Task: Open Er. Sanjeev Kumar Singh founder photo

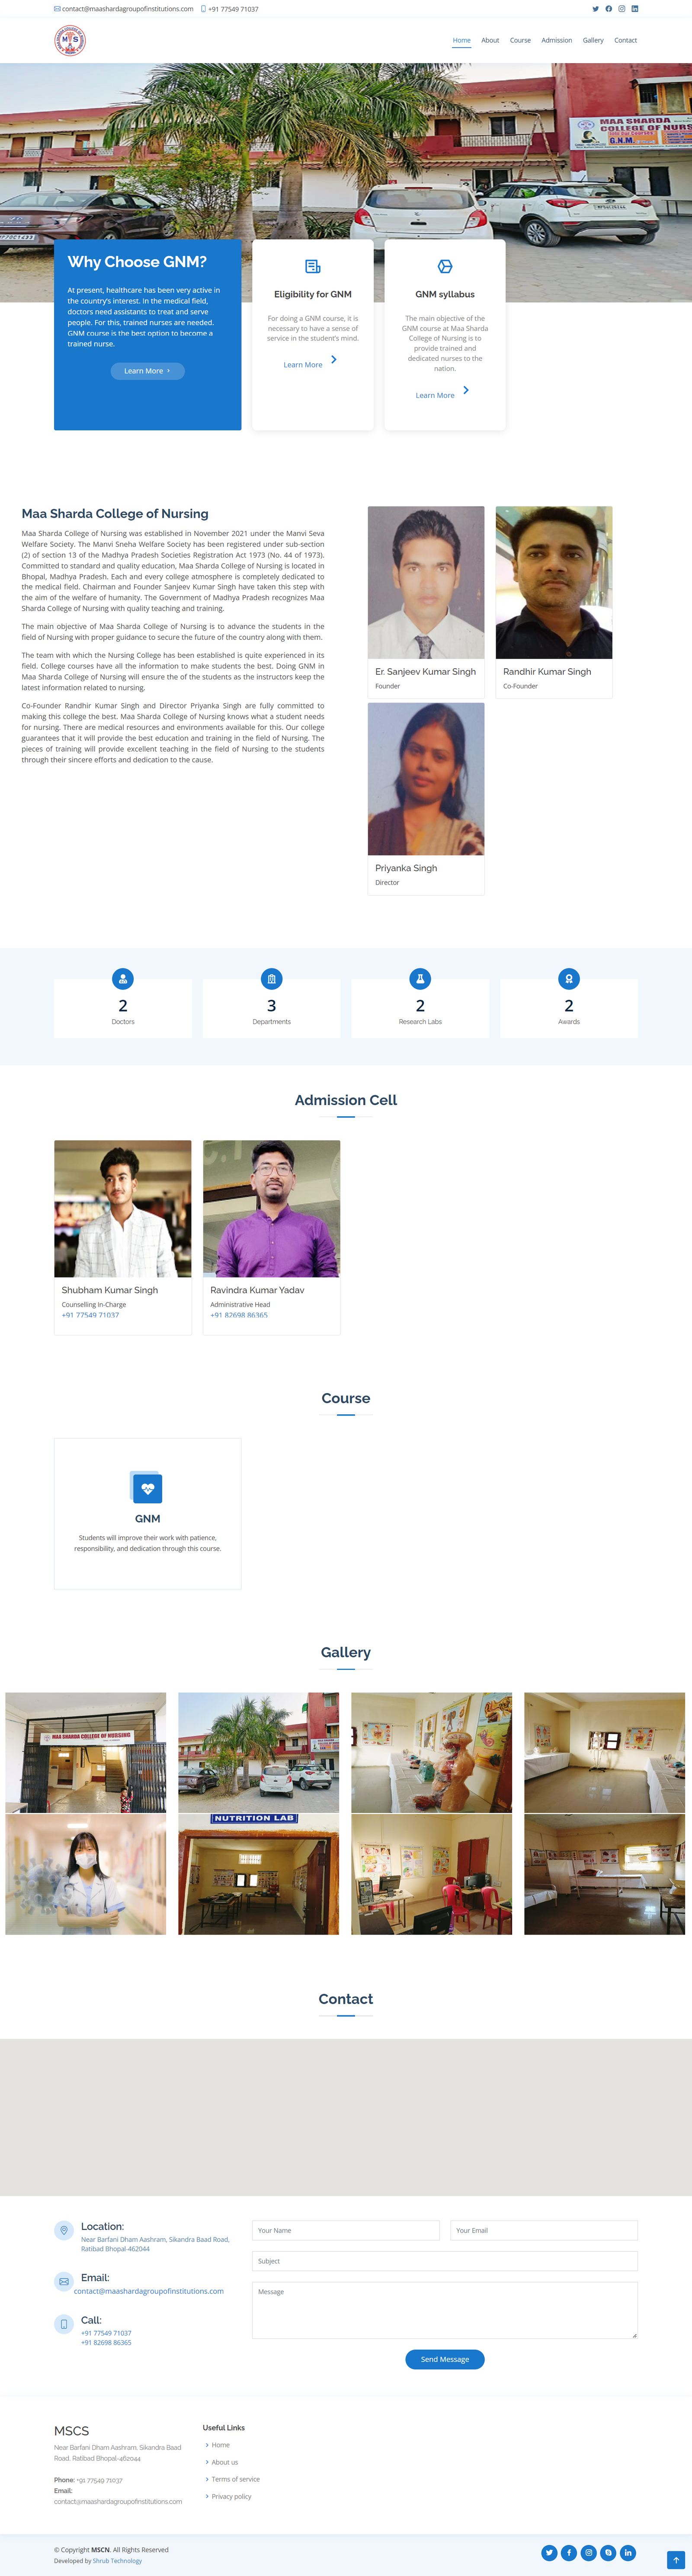Action: pyautogui.click(x=426, y=582)
